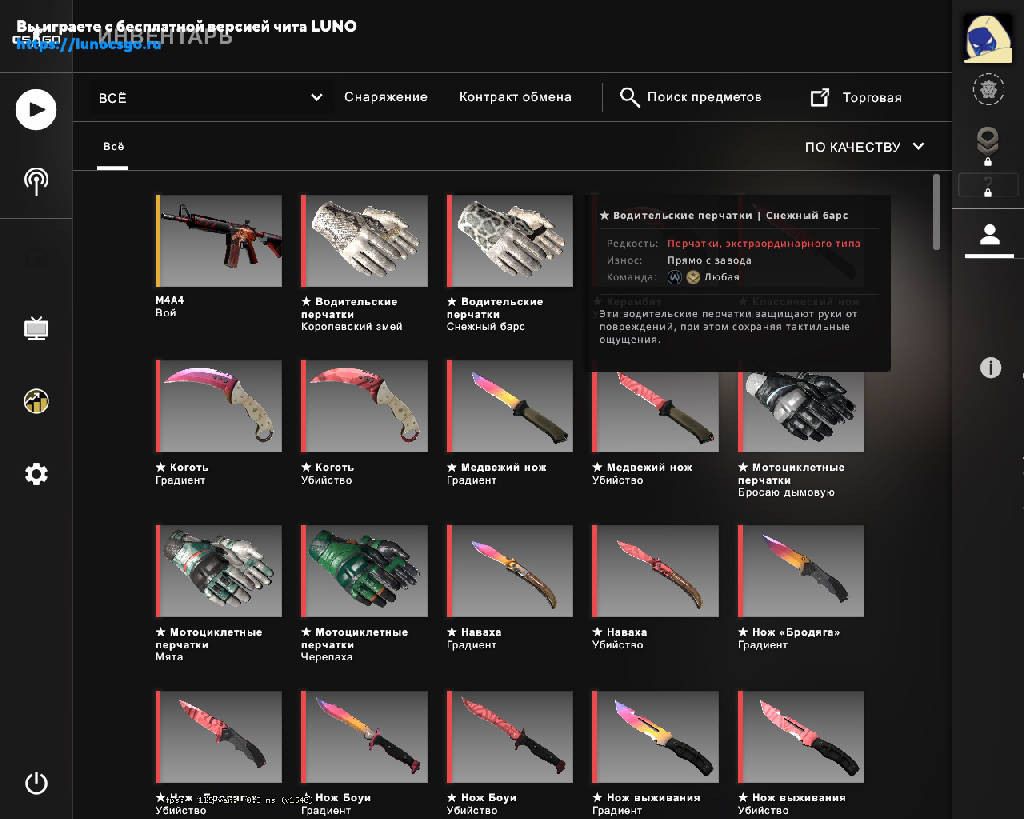Expand the ВСЁ category dropdown
Viewport: 1024px width, 819px height.
point(209,97)
